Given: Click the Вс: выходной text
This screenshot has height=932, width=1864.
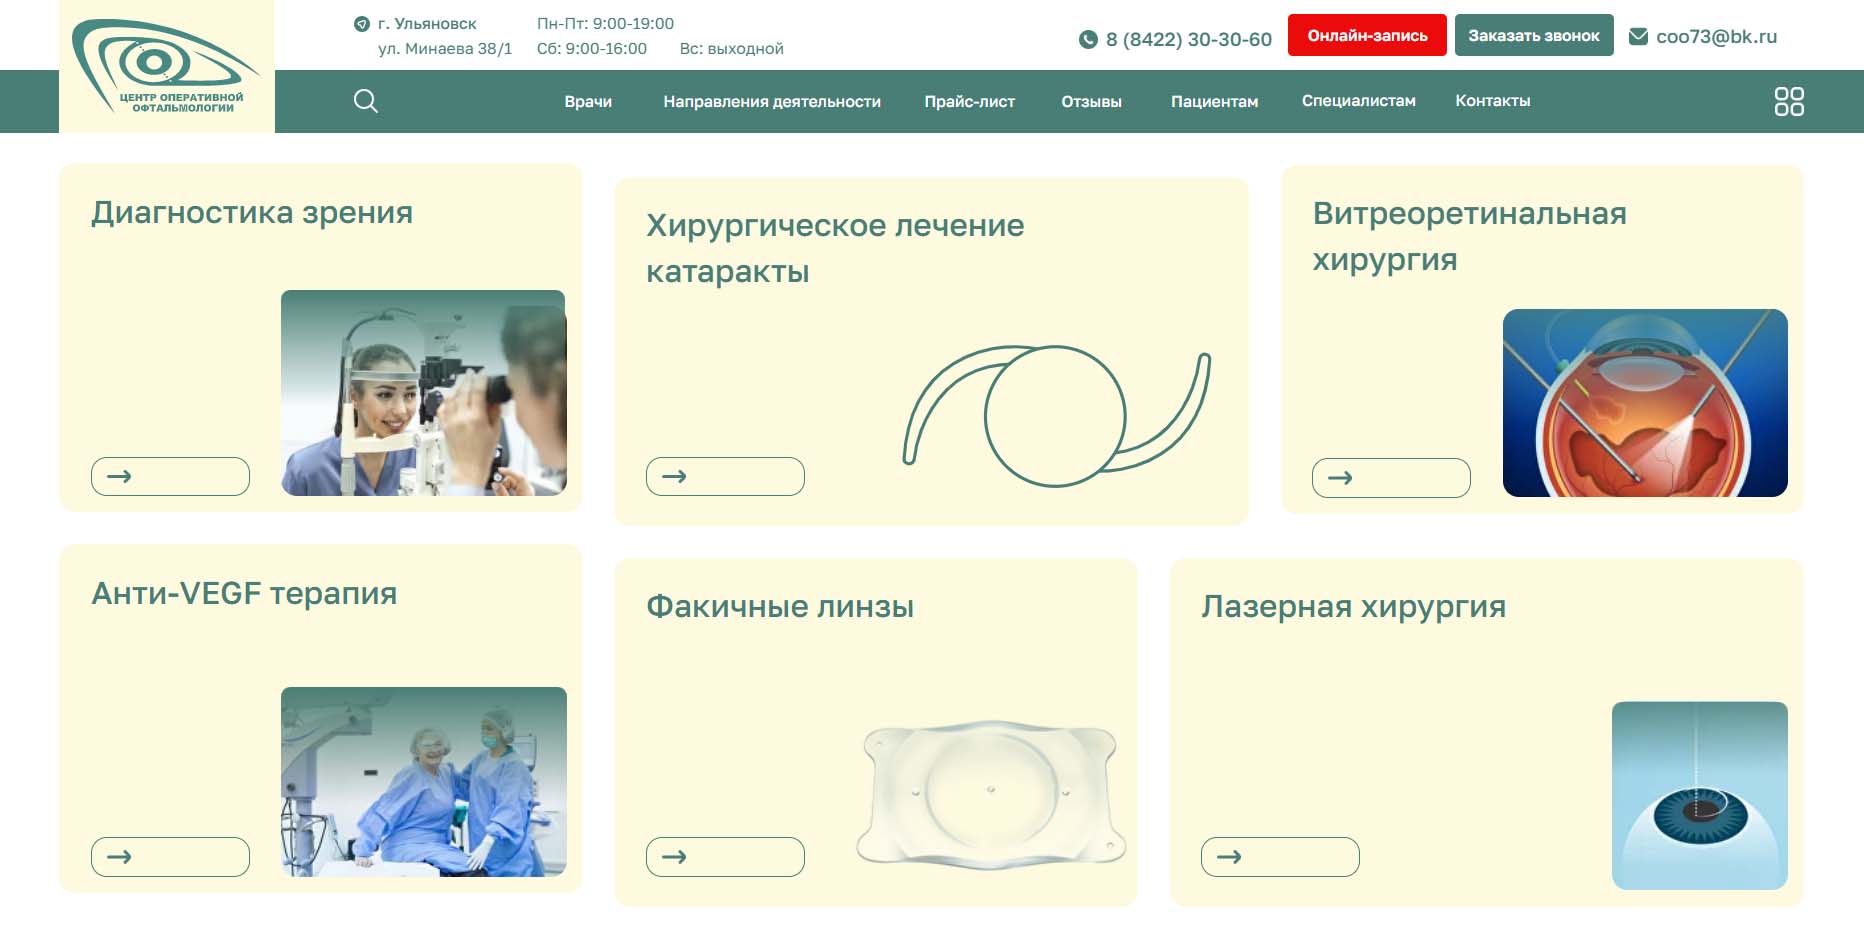Looking at the screenshot, I should (x=732, y=49).
